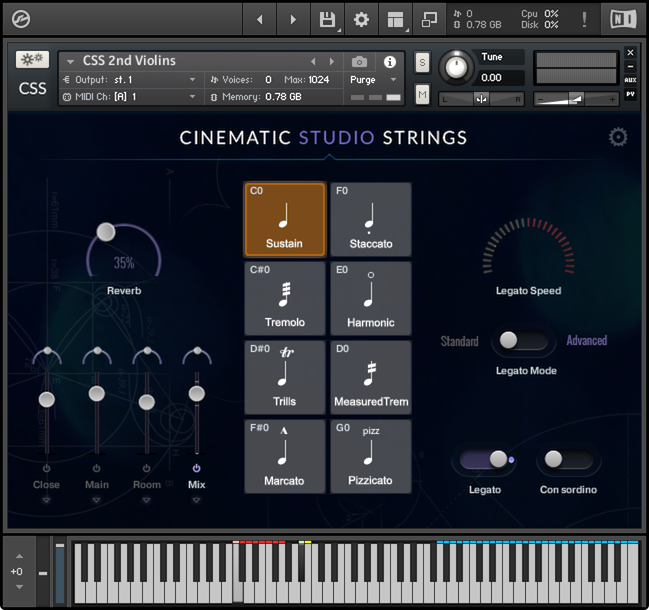Click the Tune knob
Viewport: 649px width, 610px height.
click(456, 67)
